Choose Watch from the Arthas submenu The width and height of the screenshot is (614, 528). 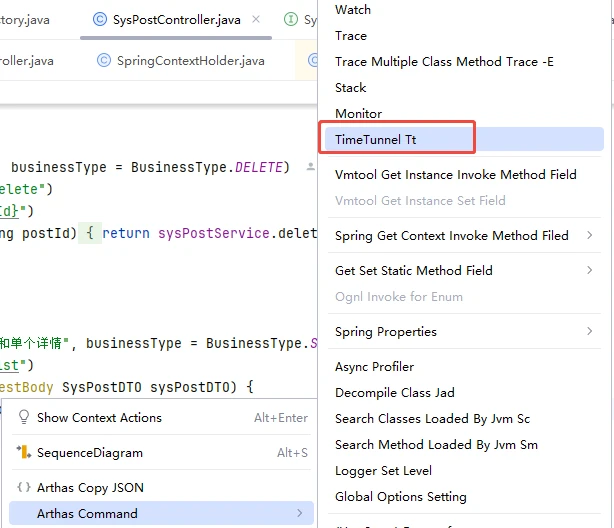[x=353, y=10]
